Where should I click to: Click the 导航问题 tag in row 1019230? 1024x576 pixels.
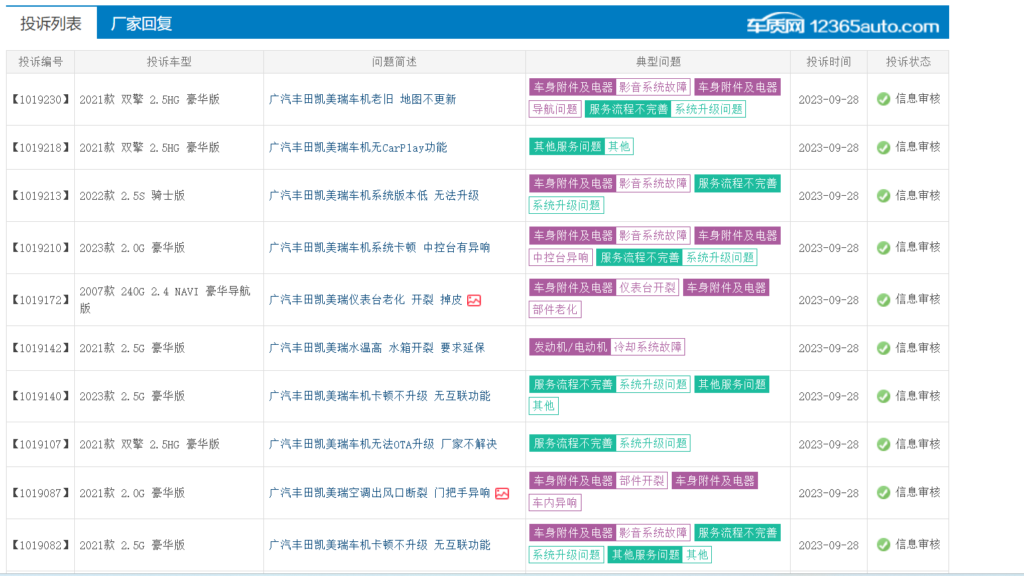(554, 109)
